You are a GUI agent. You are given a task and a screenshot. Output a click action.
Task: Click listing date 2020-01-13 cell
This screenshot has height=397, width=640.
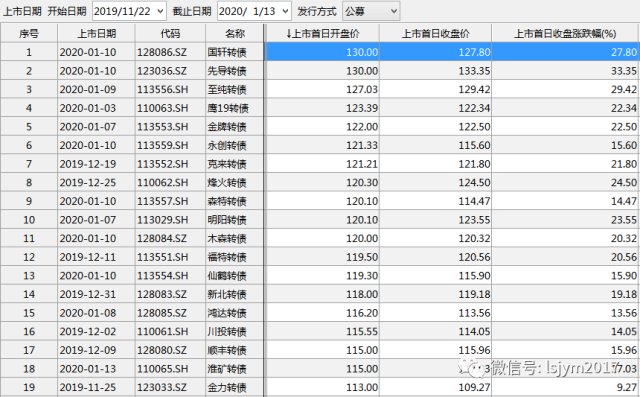coord(96,369)
